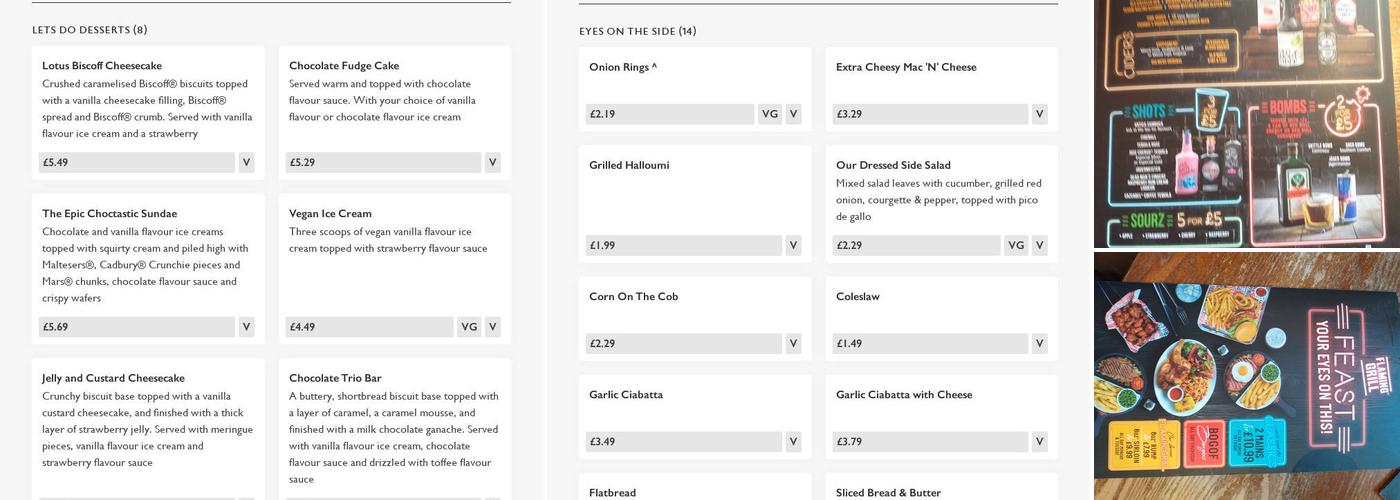Click the £5.69 price for Choctastic Sundae
Screen dimensions: 1400x500
pyautogui.click(x=137, y=327)
